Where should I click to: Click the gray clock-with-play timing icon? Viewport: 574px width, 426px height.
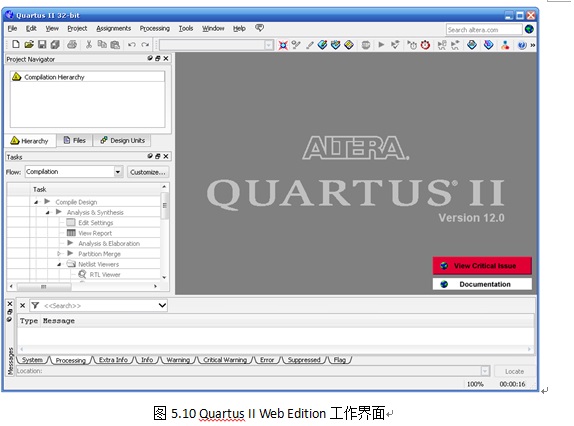coord(412,45)
